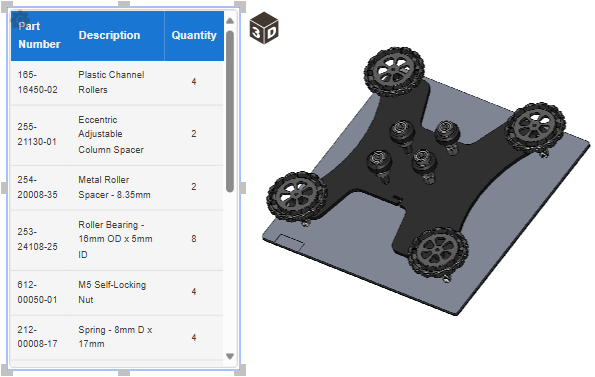
Task: Sort by the Quantity column header
Action: pos(194,35)
